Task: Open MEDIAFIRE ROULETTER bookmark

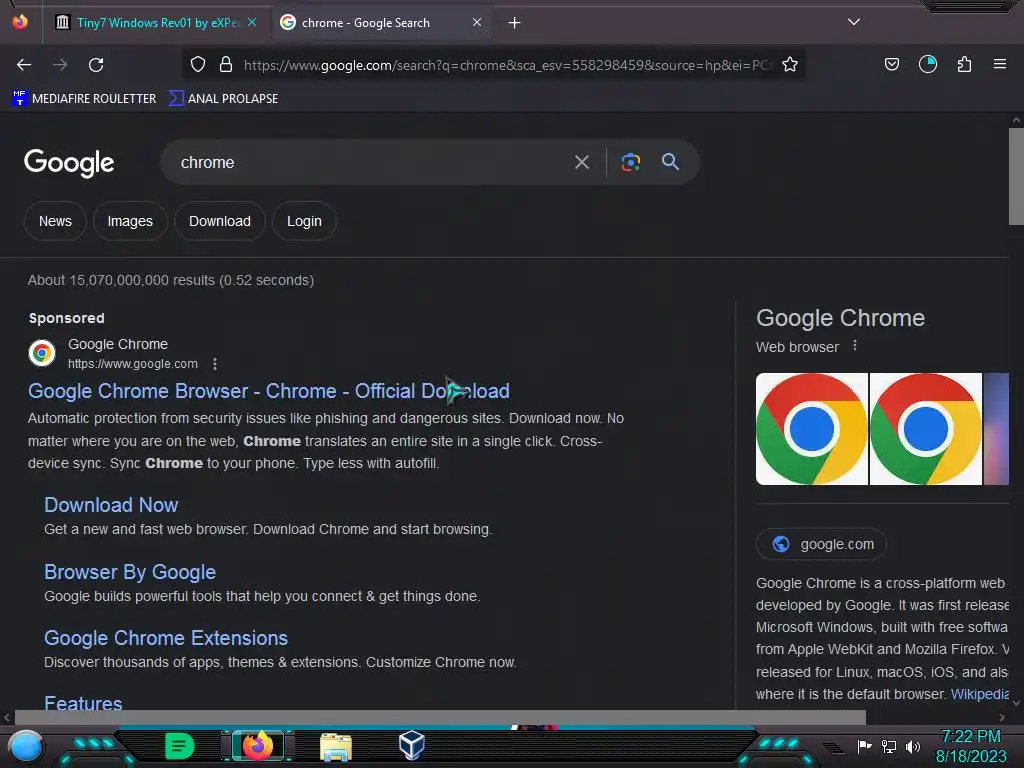Action: point(84,99)
